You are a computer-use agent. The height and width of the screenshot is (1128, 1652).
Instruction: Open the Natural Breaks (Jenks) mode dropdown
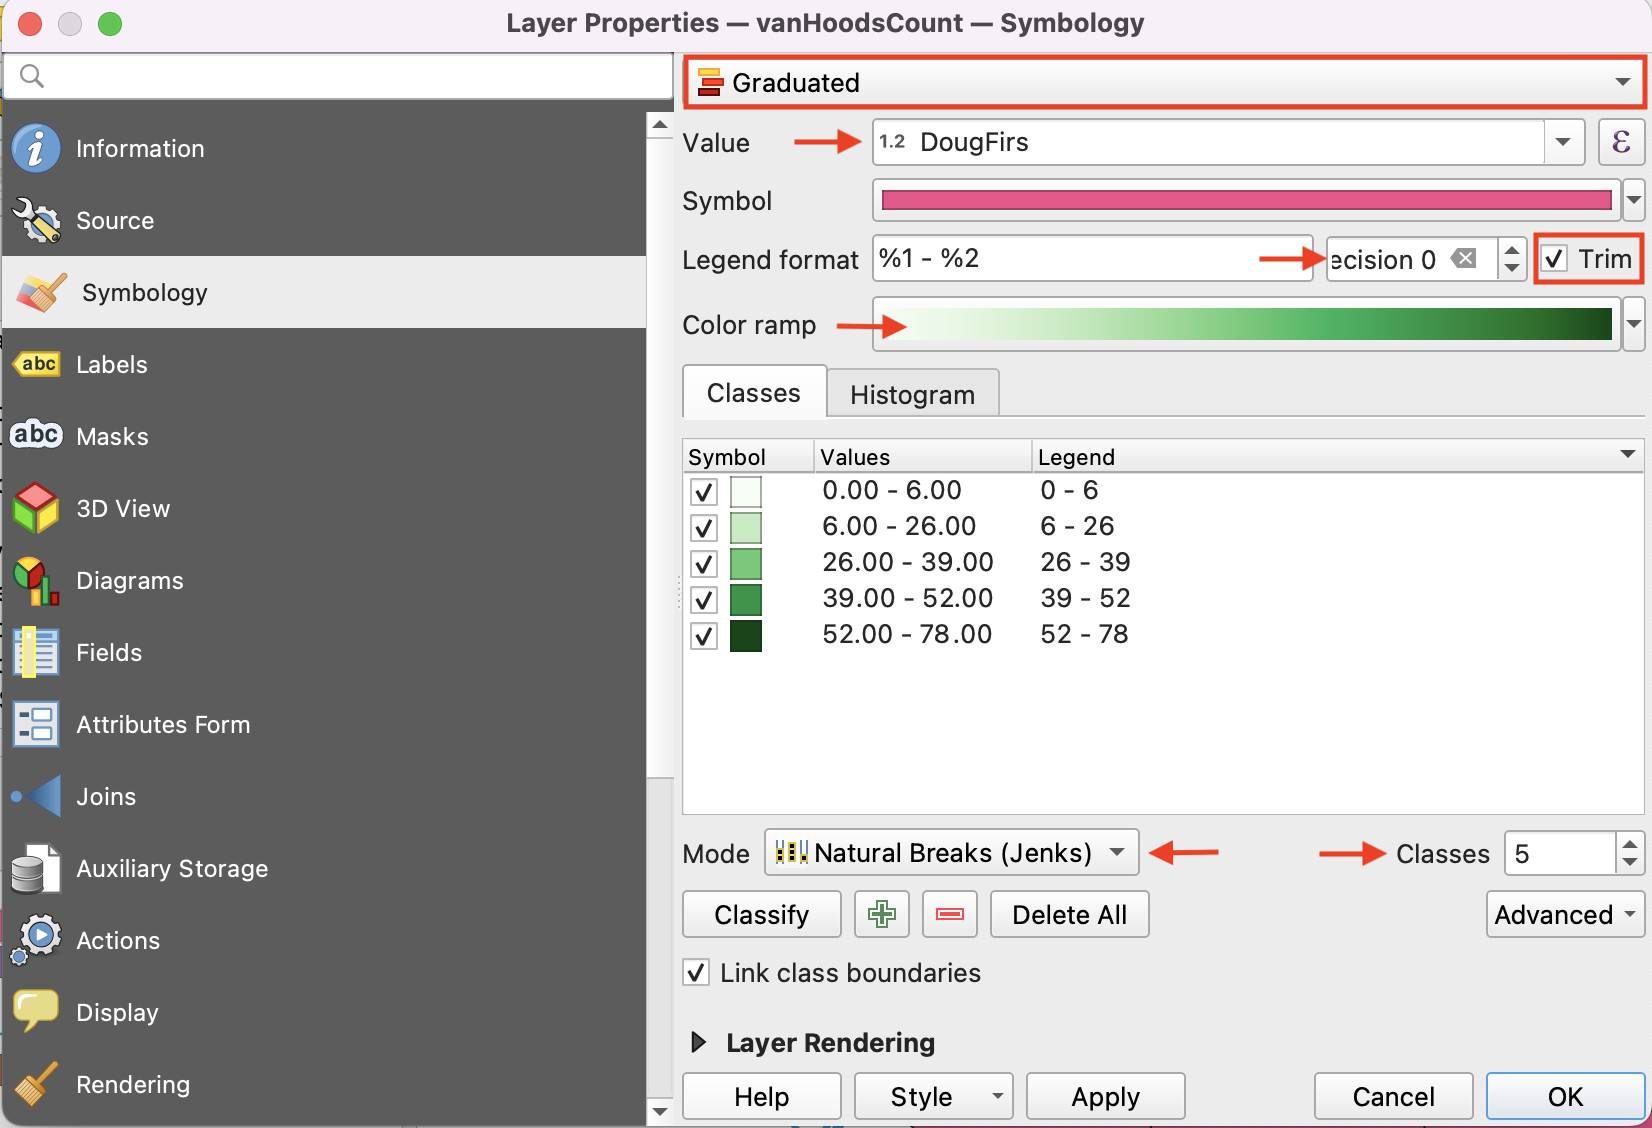(951, 853)
